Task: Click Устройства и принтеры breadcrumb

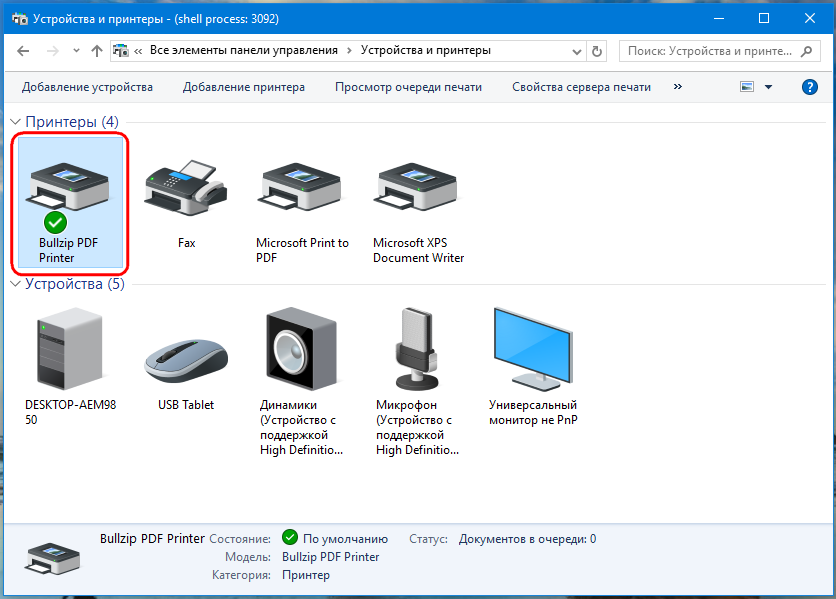Action: [425, 50]
